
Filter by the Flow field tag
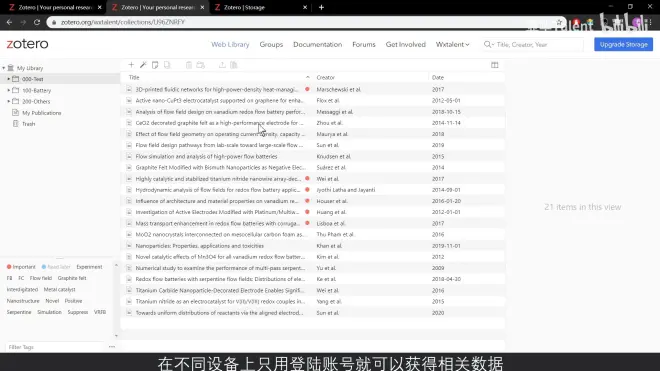41,278
